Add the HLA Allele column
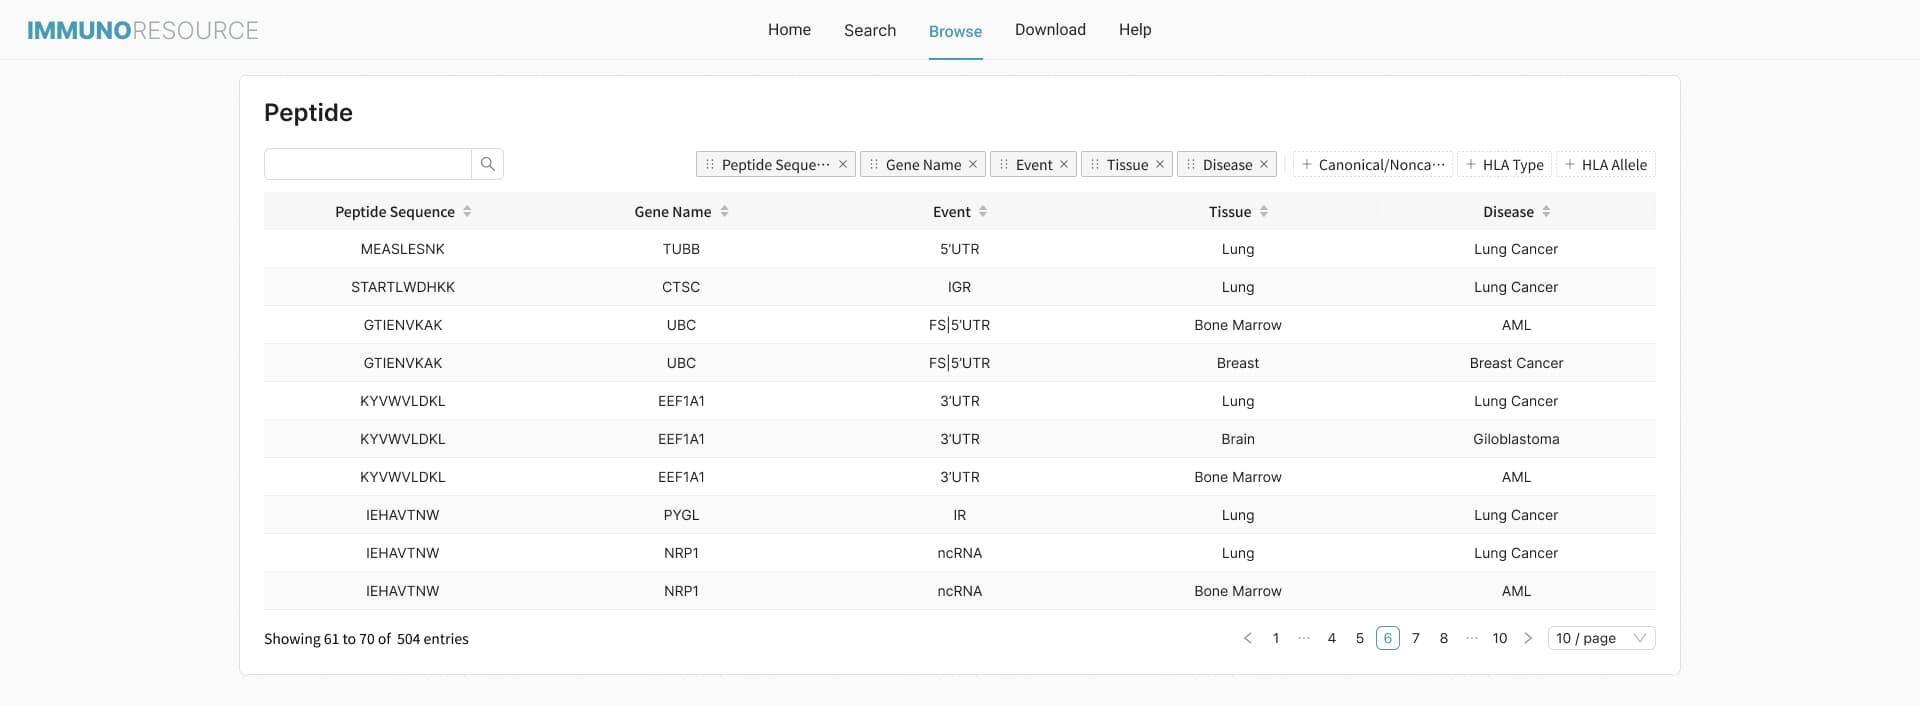The height and width of the screenshot is (706, 1920). coord(1605,165)
